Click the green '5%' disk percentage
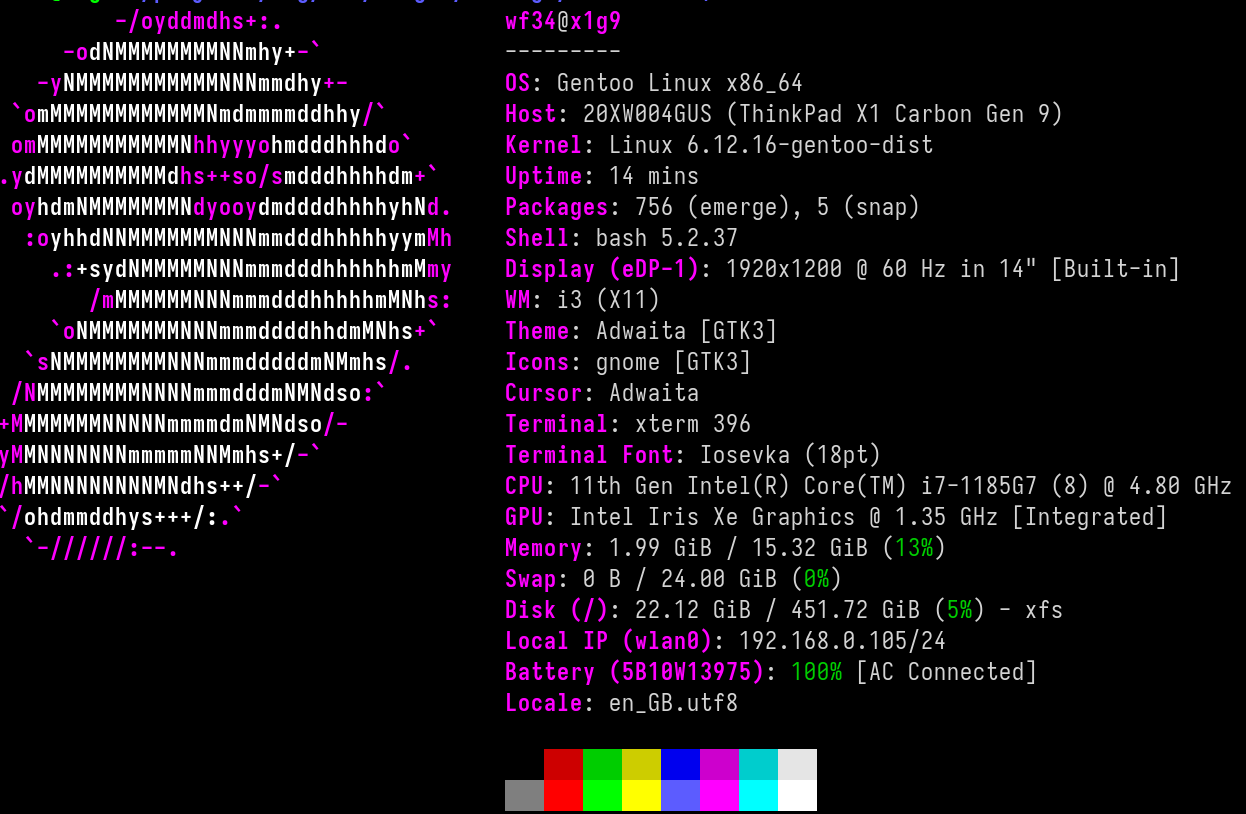The image size is (1246, 814). click(x=960, y=610)
